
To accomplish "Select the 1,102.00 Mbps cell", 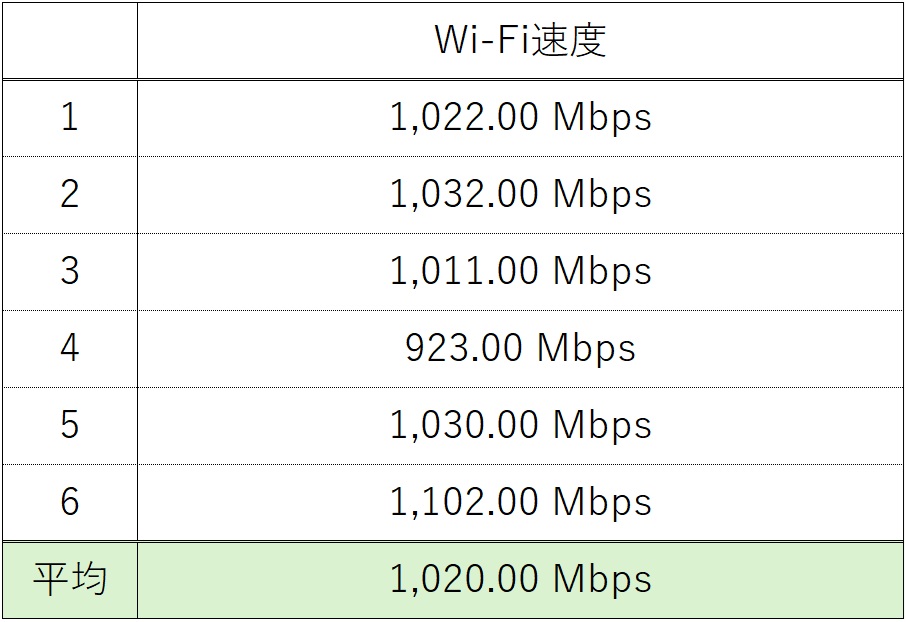I will click(520, 502).
